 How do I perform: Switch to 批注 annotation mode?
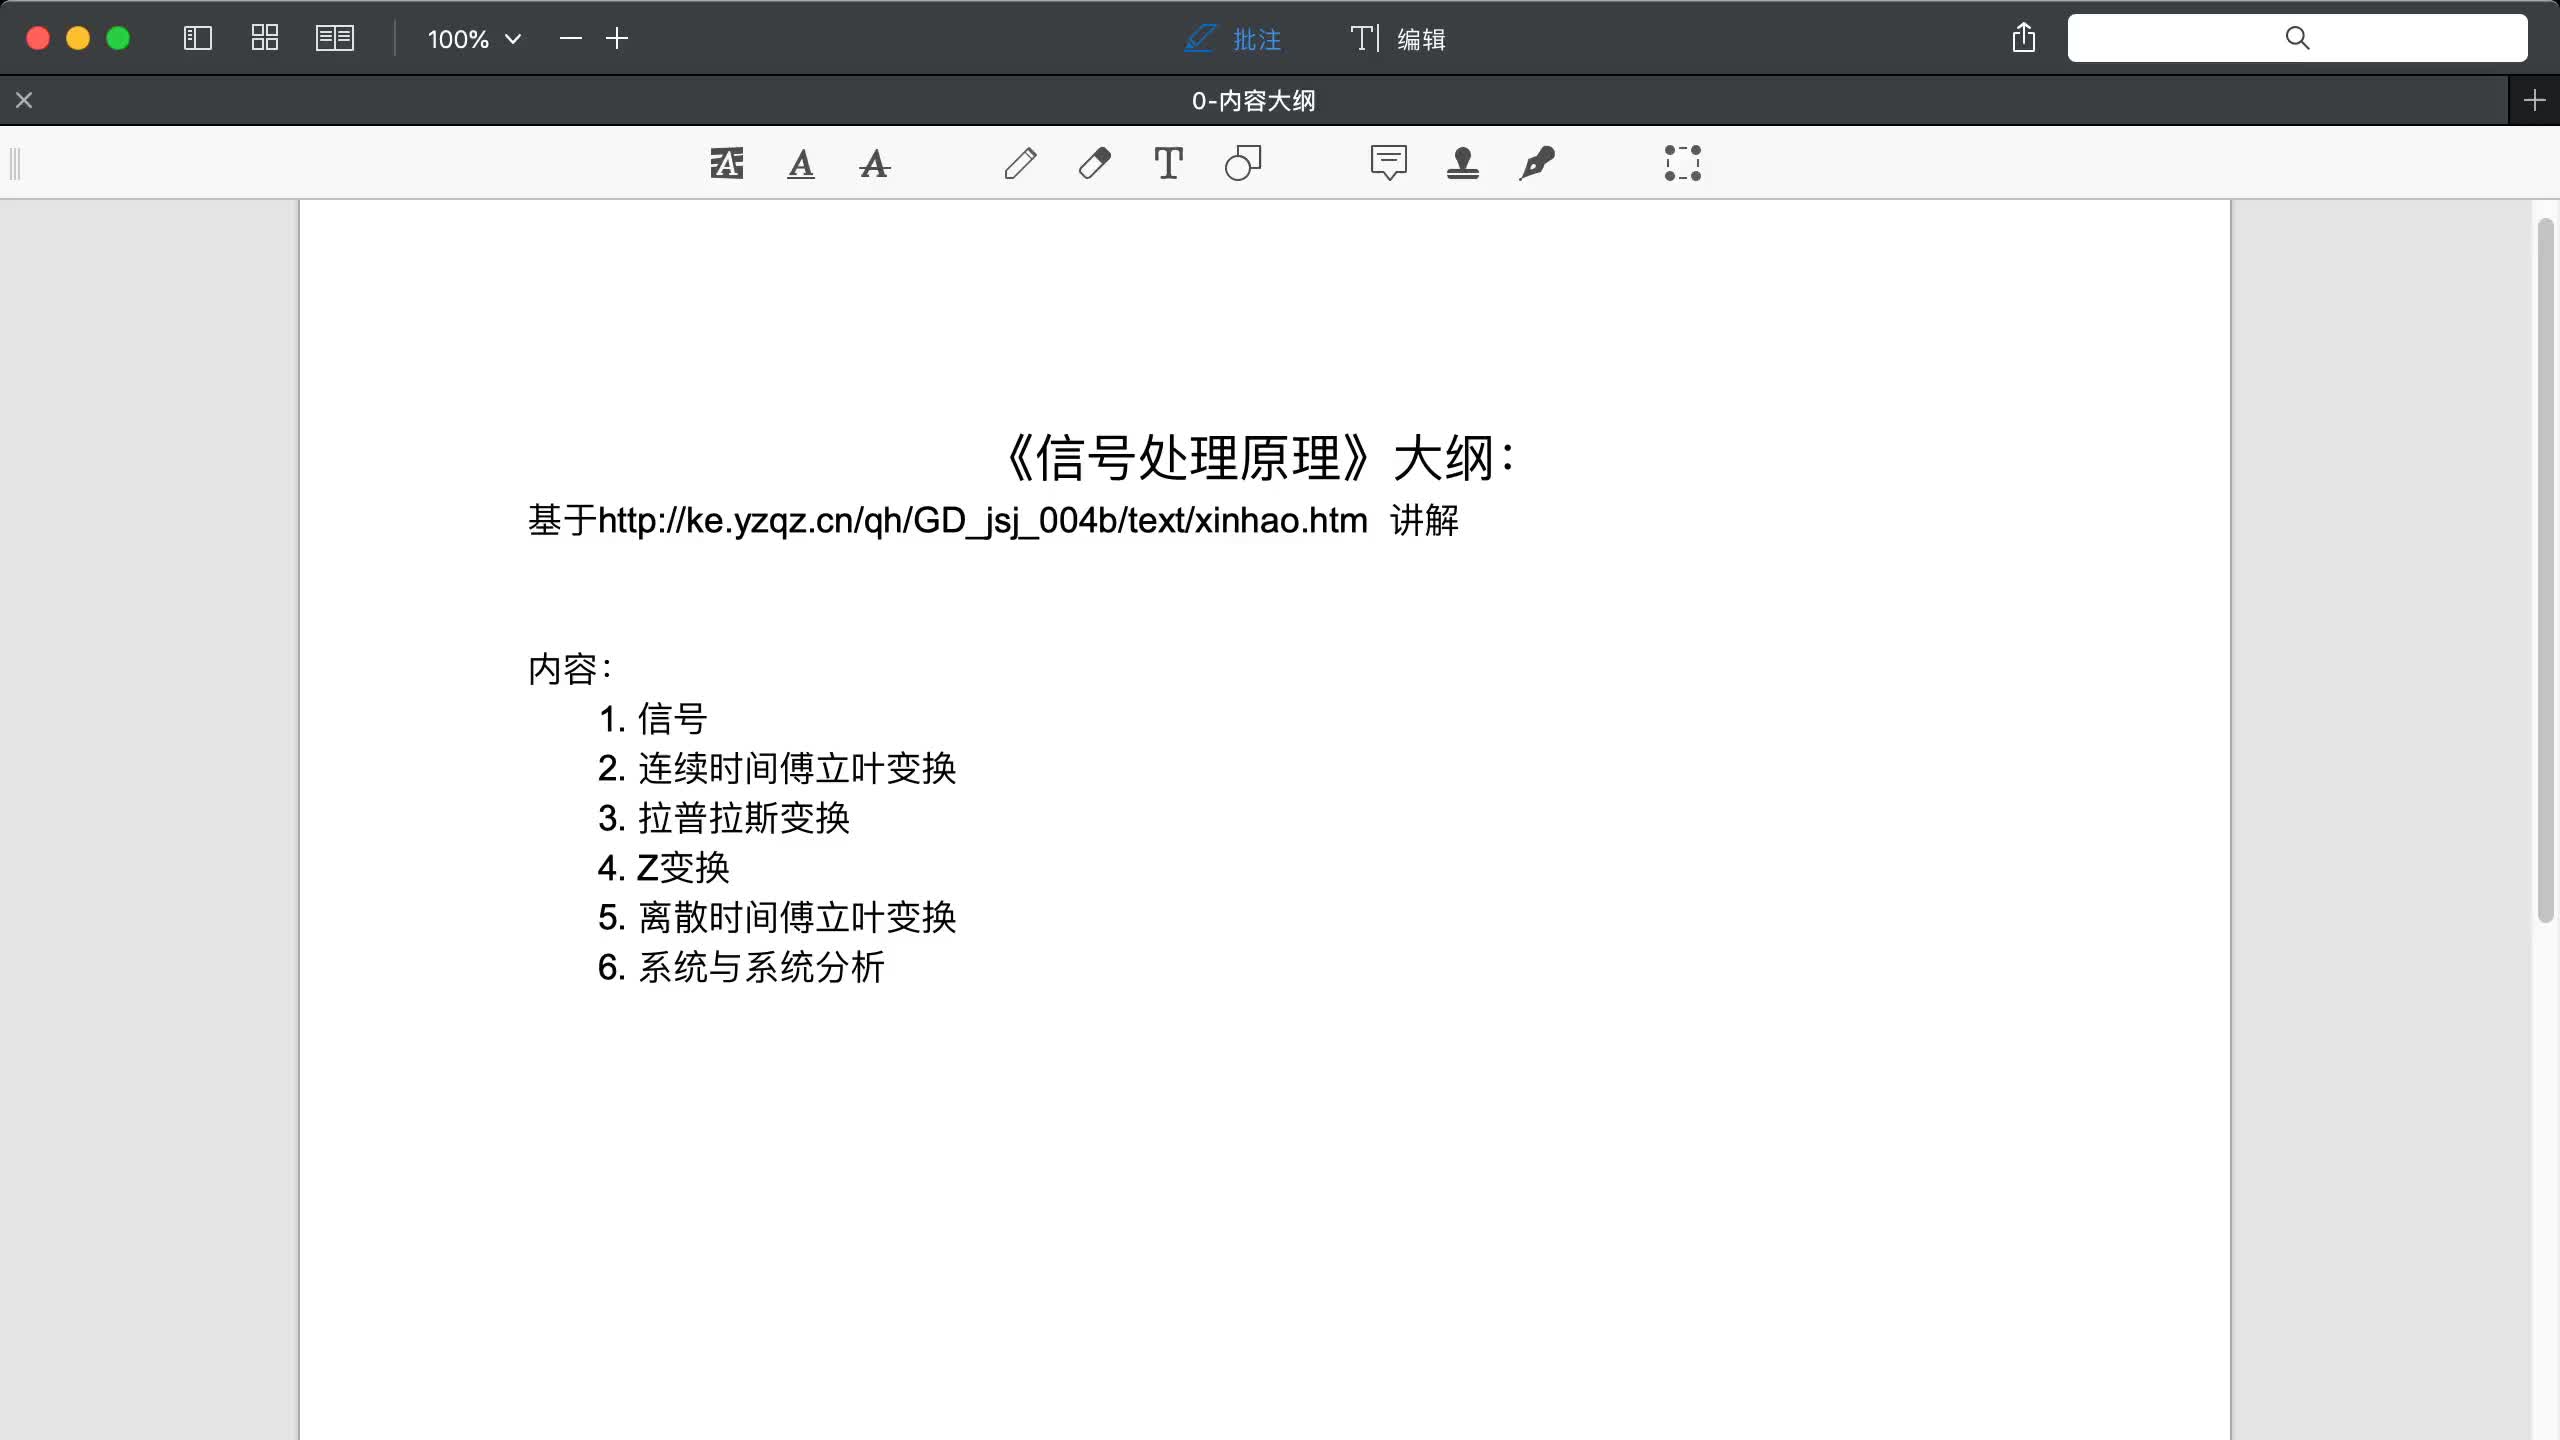point(1233,39)
